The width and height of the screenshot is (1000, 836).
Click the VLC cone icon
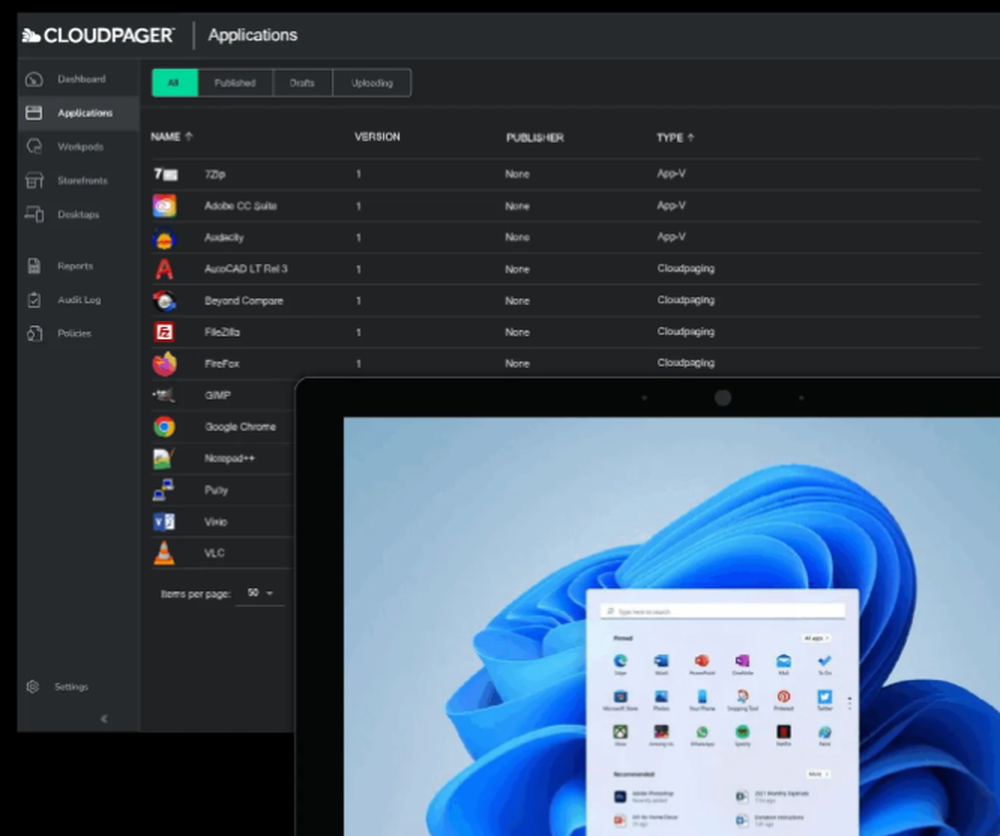pos(163,552)
